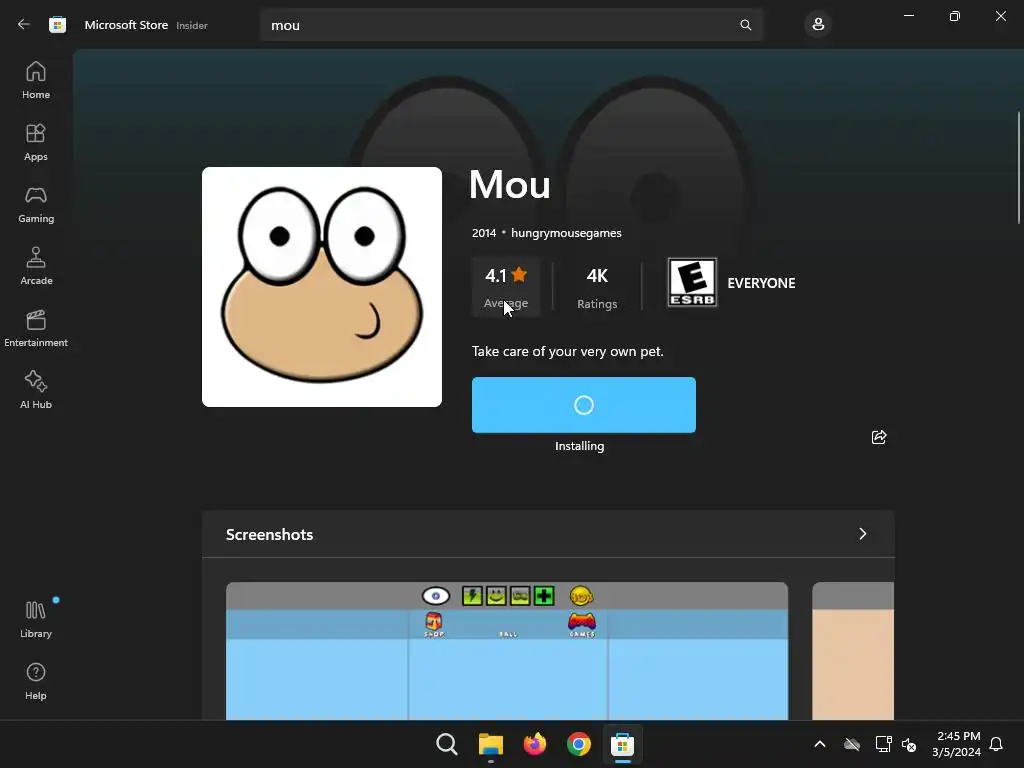Click the OneDrive cloud tray icon
The width and height of the screenshot is (1024, 768).
852,744
